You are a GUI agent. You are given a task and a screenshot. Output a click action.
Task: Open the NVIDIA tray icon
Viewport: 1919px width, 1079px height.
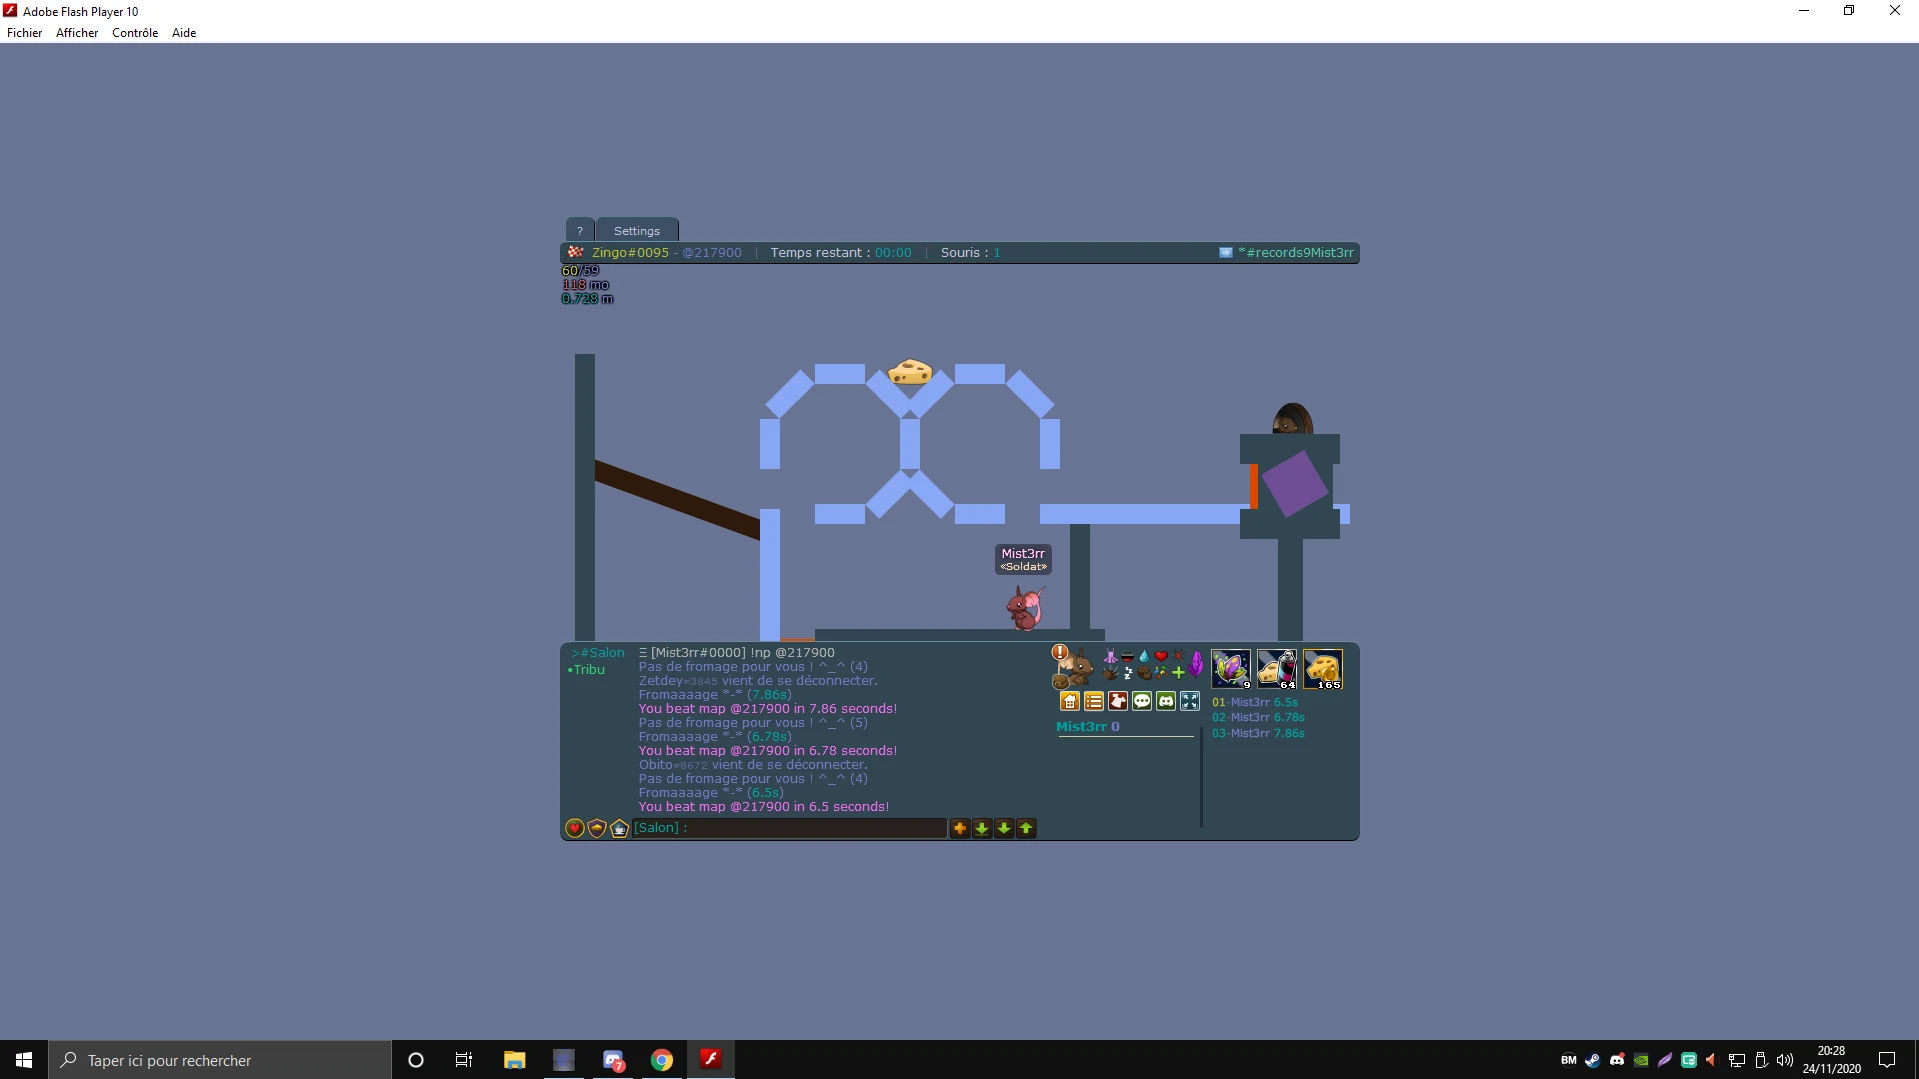[x=1641, y=1060]
